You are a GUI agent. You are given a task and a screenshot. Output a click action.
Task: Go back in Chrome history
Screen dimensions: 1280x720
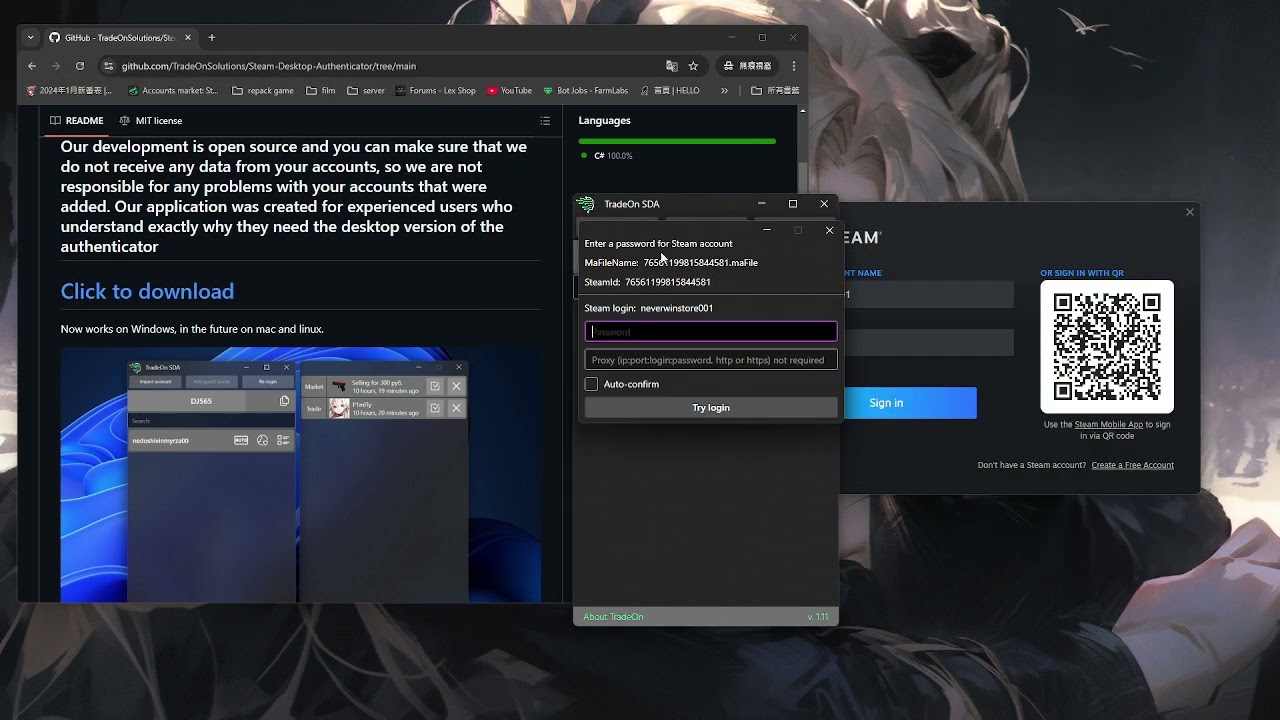click(32, 66)
